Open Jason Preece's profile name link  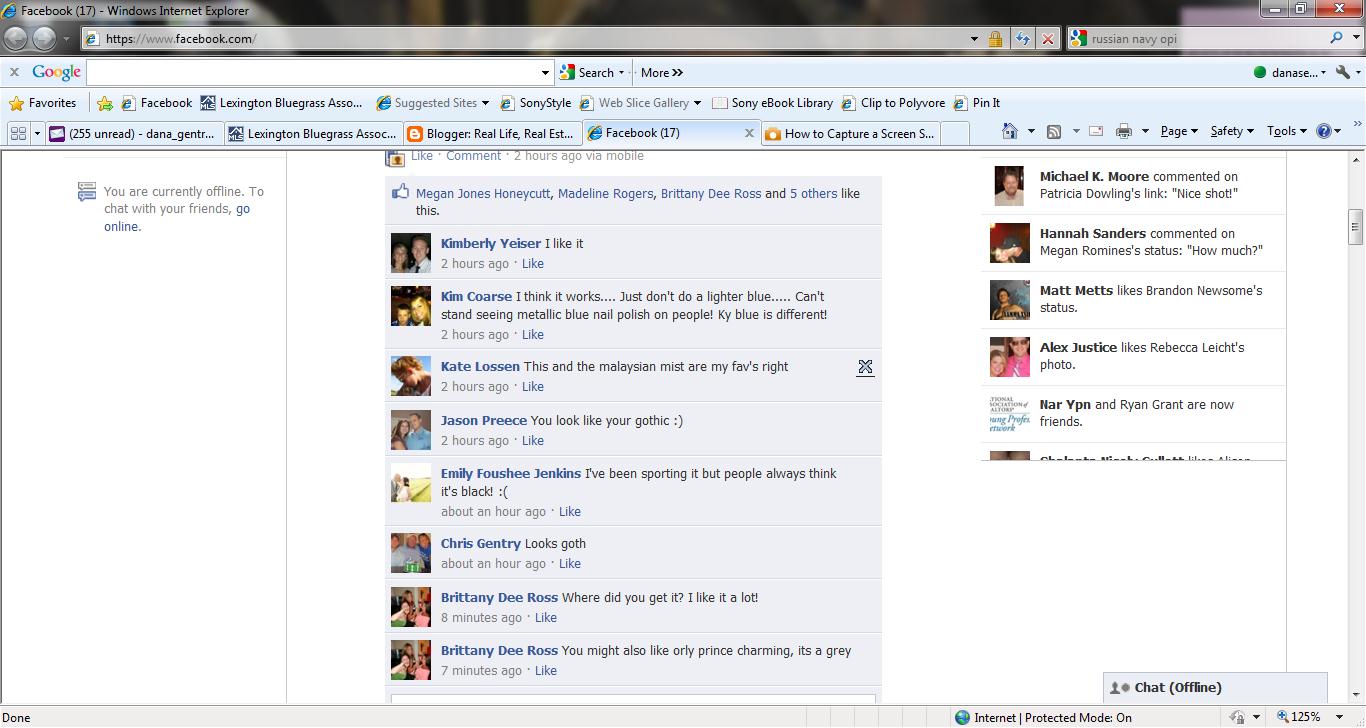click(484, 421)
